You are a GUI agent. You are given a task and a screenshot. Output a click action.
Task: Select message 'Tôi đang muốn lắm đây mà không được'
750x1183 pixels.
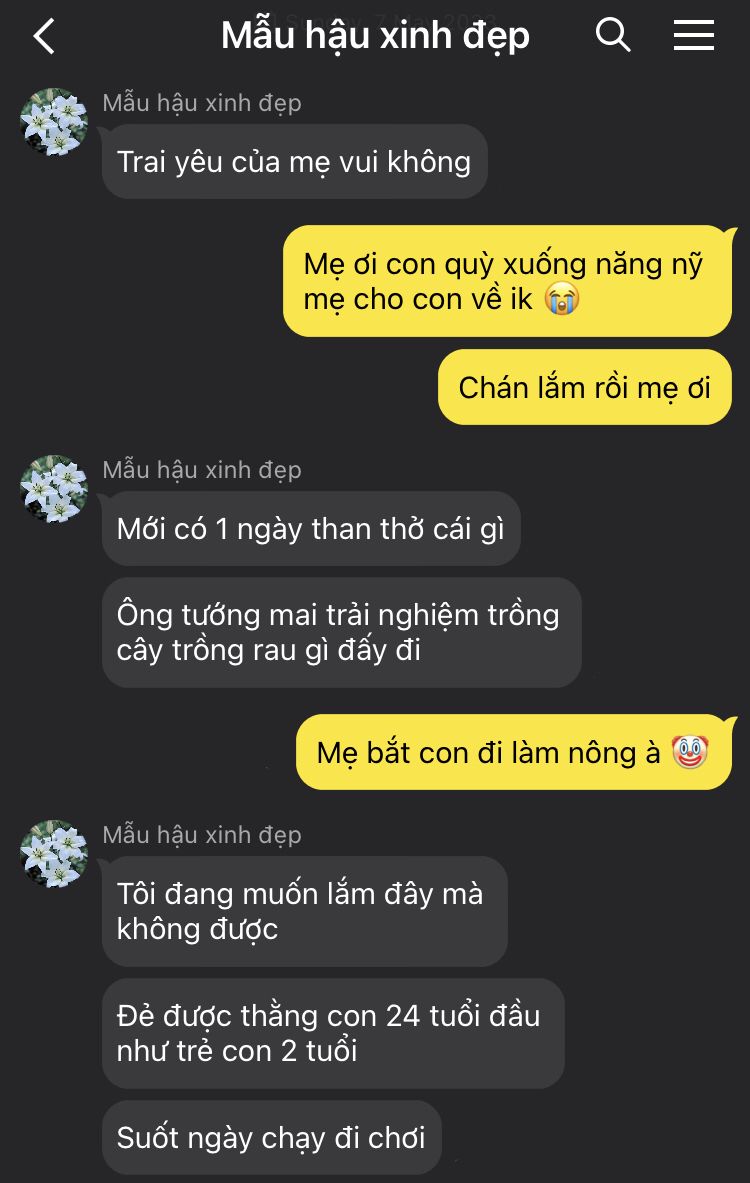[305, 911]
